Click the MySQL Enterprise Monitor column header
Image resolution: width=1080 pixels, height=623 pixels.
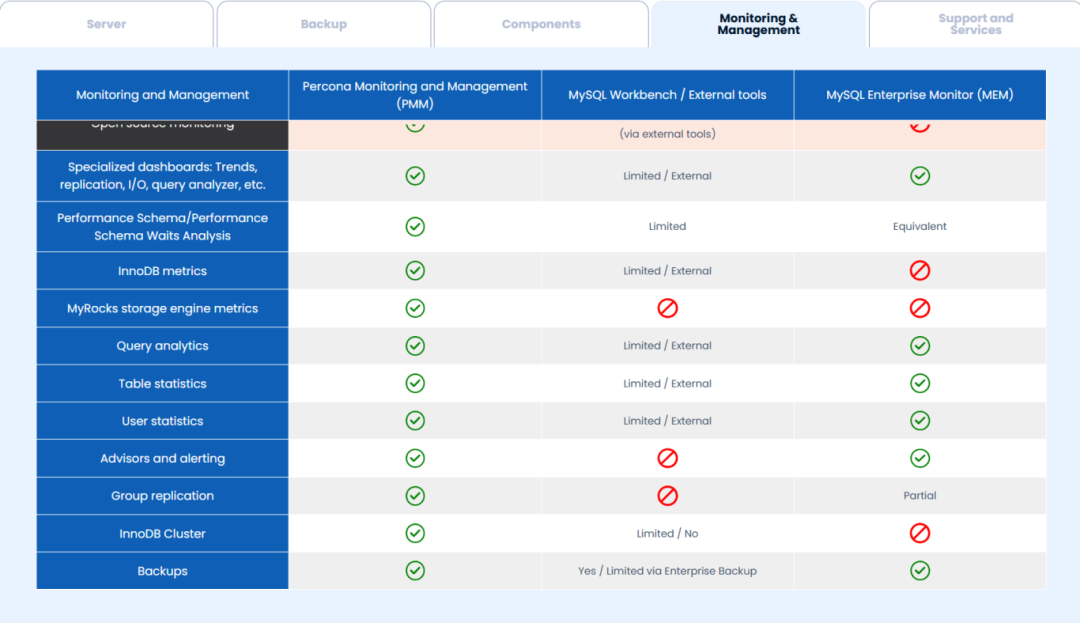click(x=920, y=95)
